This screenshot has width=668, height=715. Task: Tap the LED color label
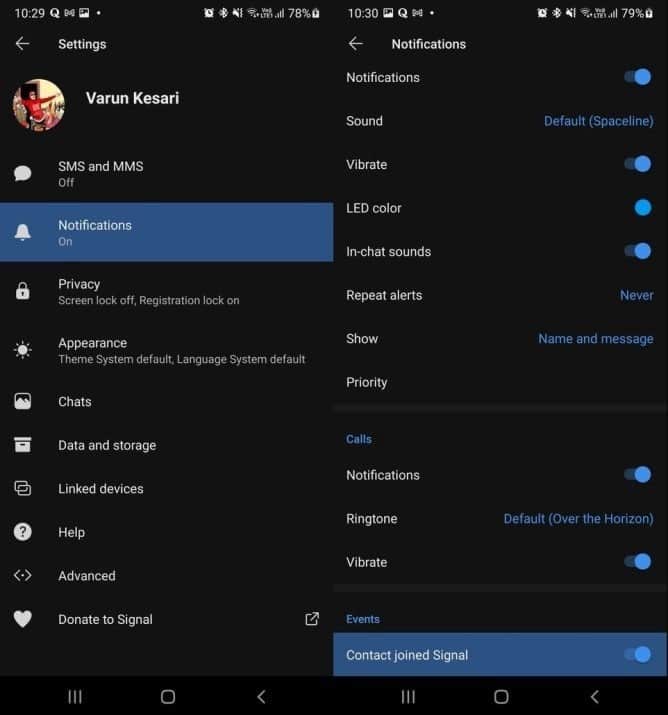pos(373,208)
